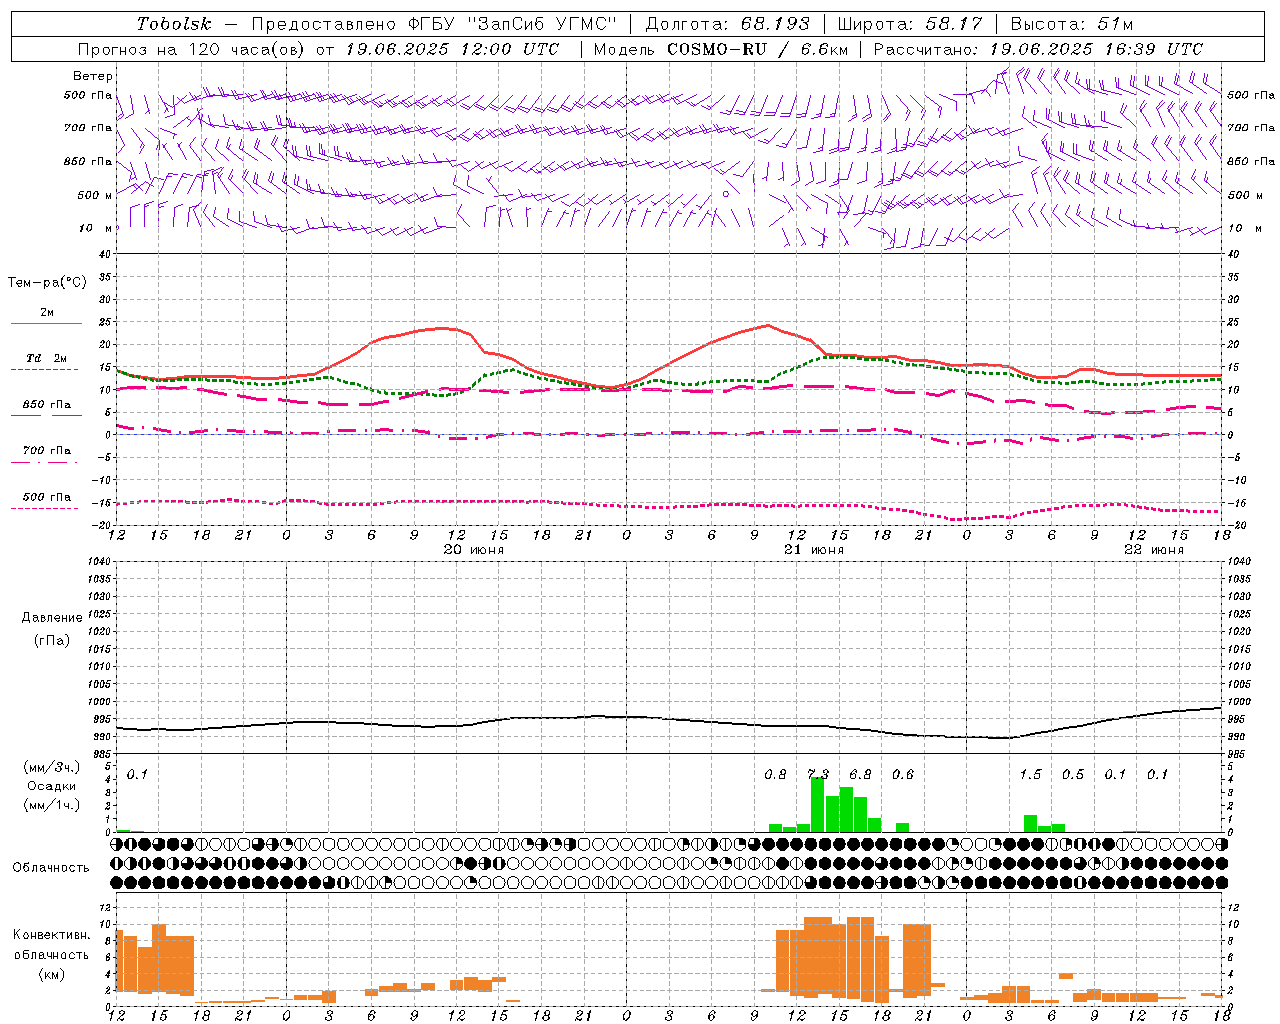Click the tallest green precipitation bar
1280x1024 pixels.
[817, 805]
